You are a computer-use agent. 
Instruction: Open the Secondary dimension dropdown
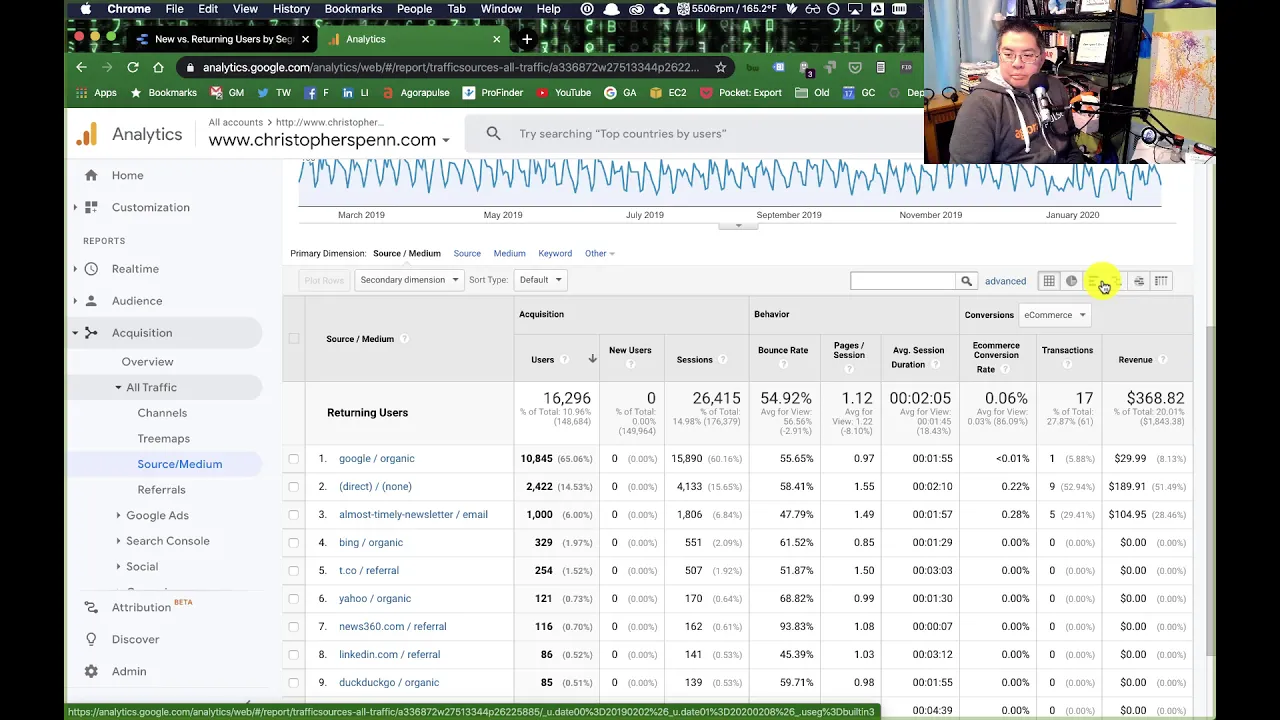click(408, 280)
